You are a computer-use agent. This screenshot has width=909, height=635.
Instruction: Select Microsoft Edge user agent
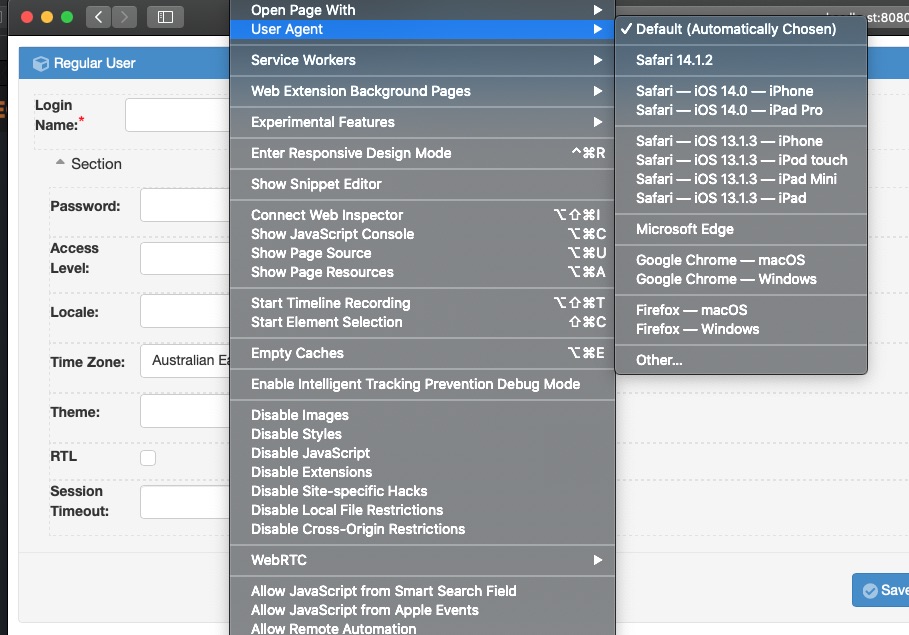point(741,230)
